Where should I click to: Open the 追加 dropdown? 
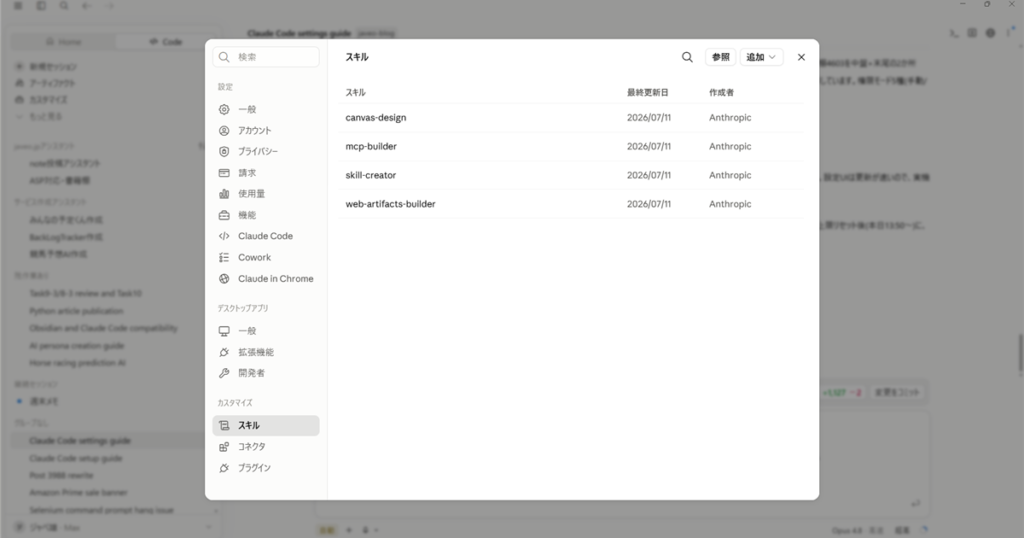point(761,57)
